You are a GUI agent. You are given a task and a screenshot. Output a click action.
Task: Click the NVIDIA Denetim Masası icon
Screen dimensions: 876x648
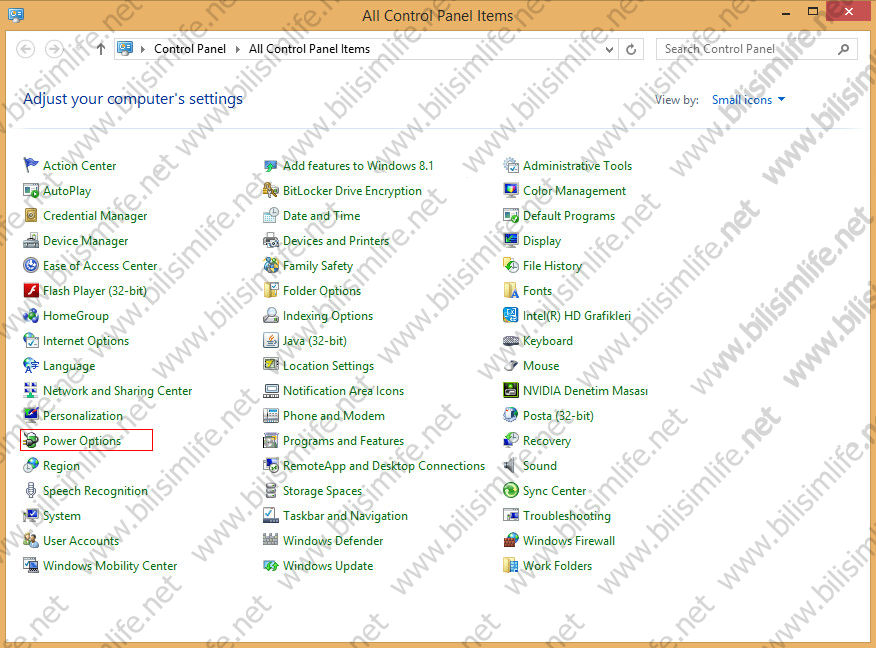[x=511, y=391]
